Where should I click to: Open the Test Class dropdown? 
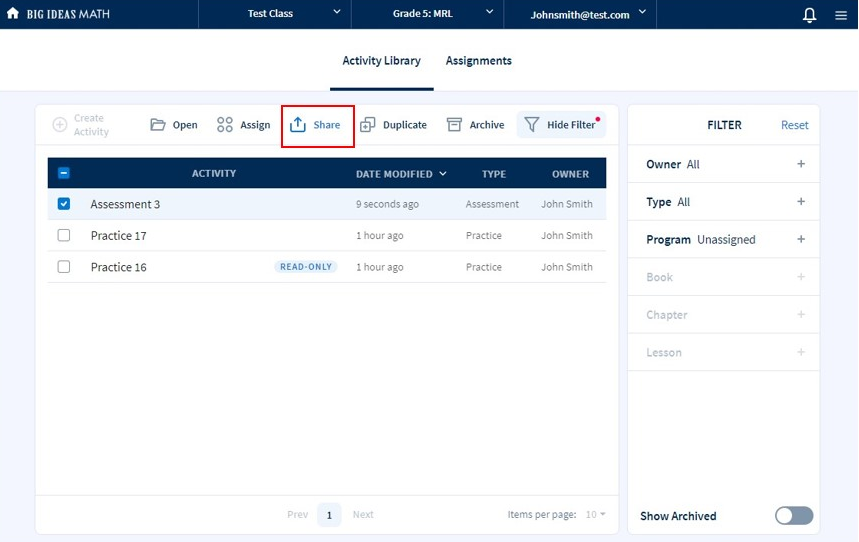click(274, 14)
